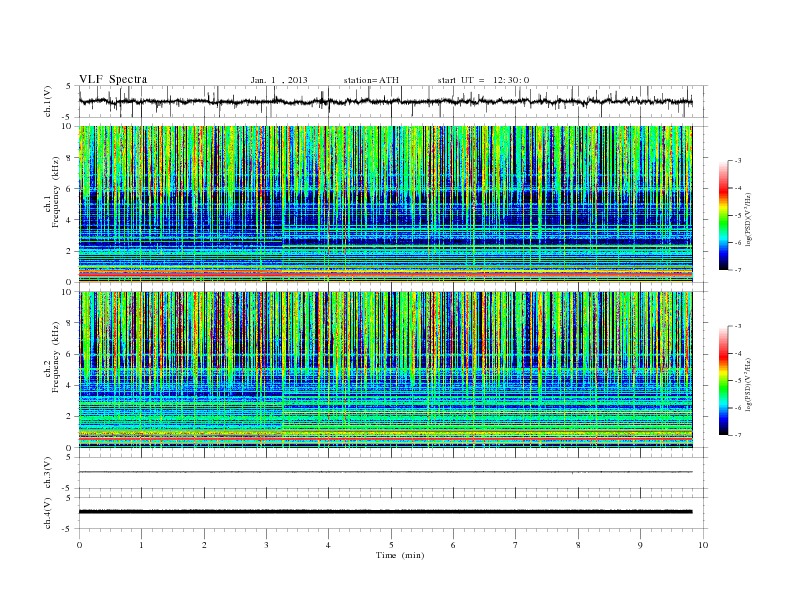
Task: Click inside the ch.1 spectrogram panel
Action: click(x=385, y=204)
